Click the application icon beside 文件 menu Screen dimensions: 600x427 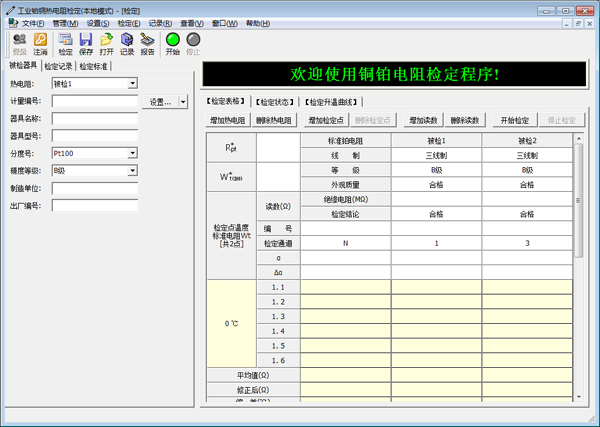tap(13, 23)
